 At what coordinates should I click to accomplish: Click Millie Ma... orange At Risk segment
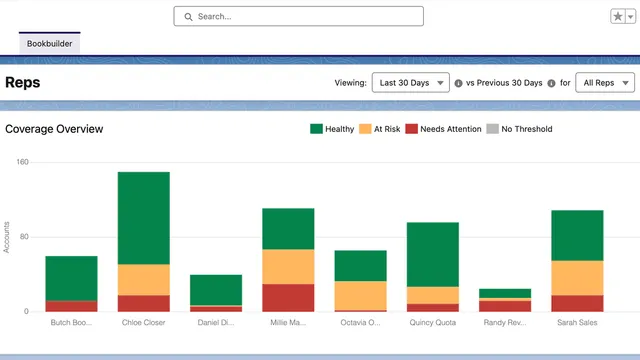(x=288, y=267)
